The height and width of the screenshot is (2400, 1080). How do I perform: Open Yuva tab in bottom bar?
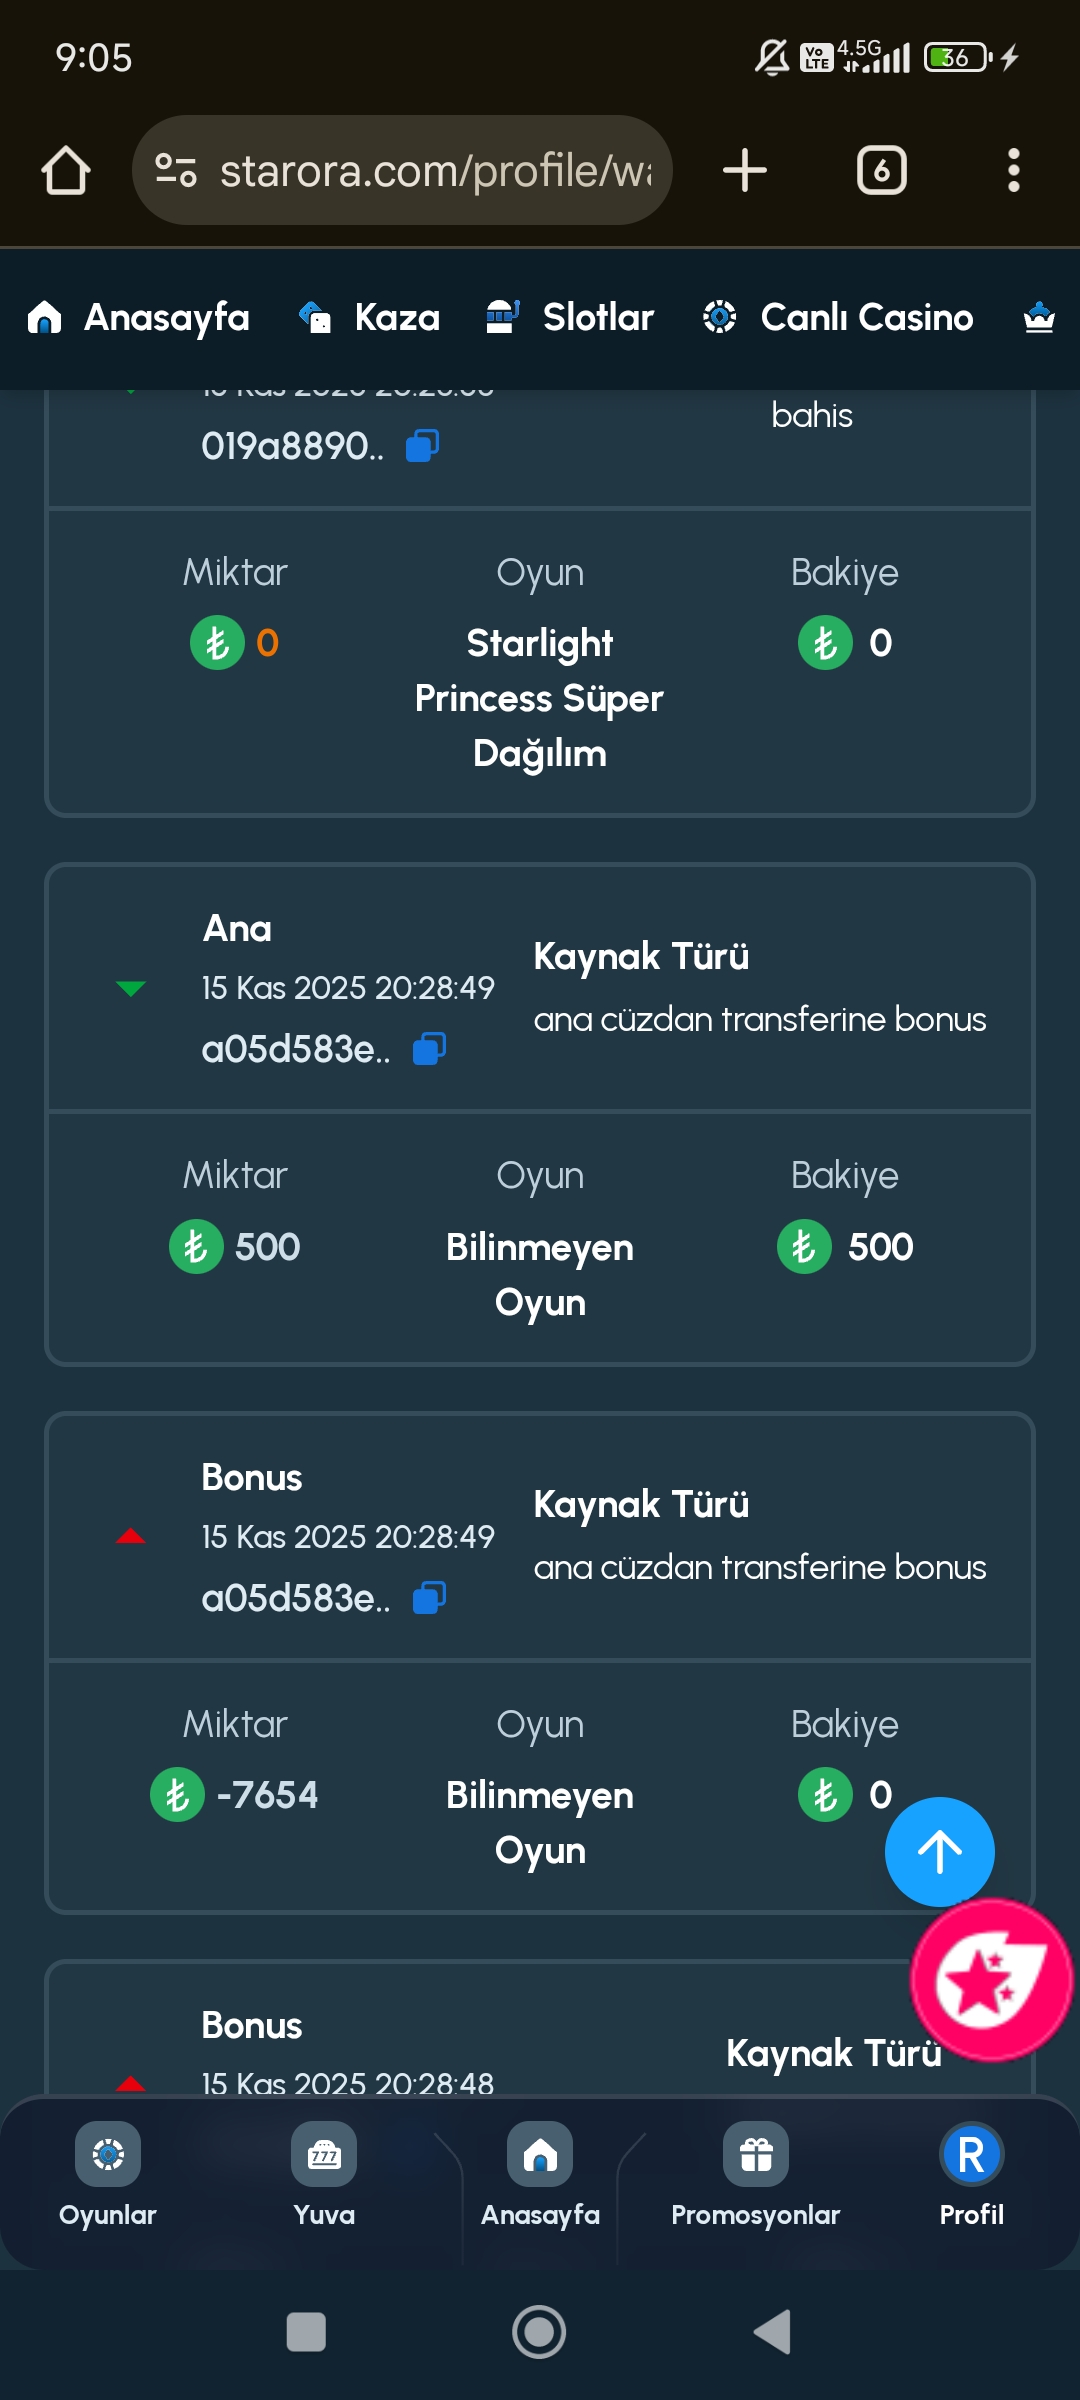(324, 2176)
